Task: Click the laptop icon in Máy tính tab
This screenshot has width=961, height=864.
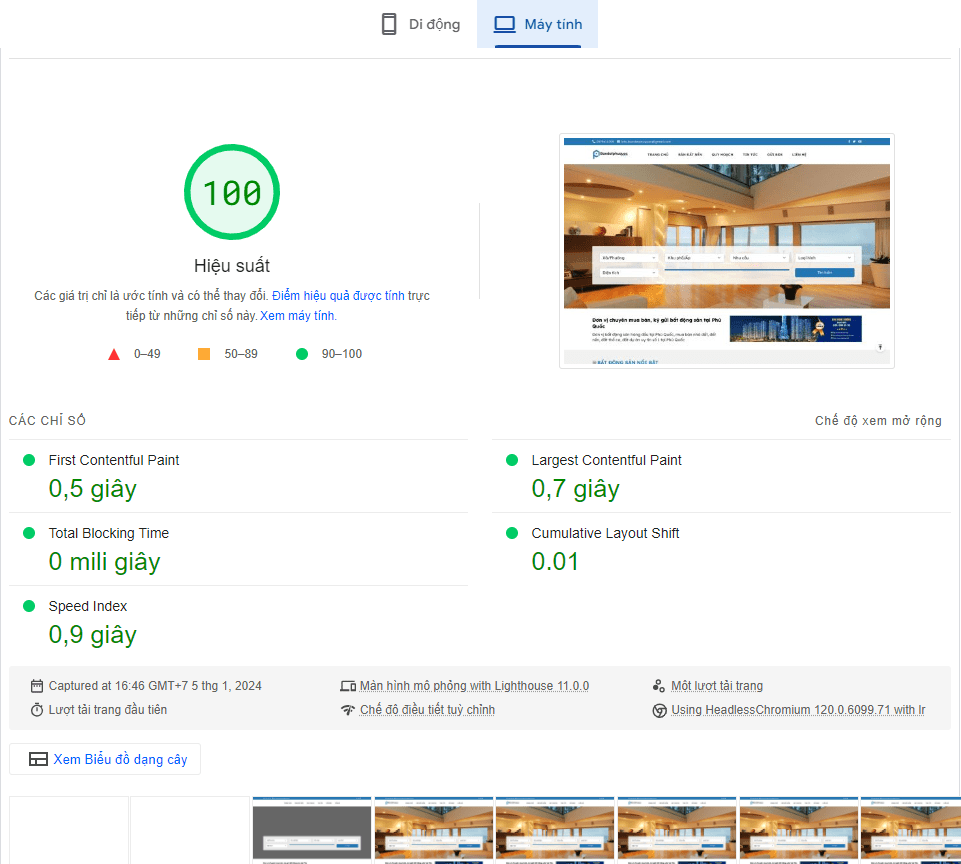Action: 504,24
